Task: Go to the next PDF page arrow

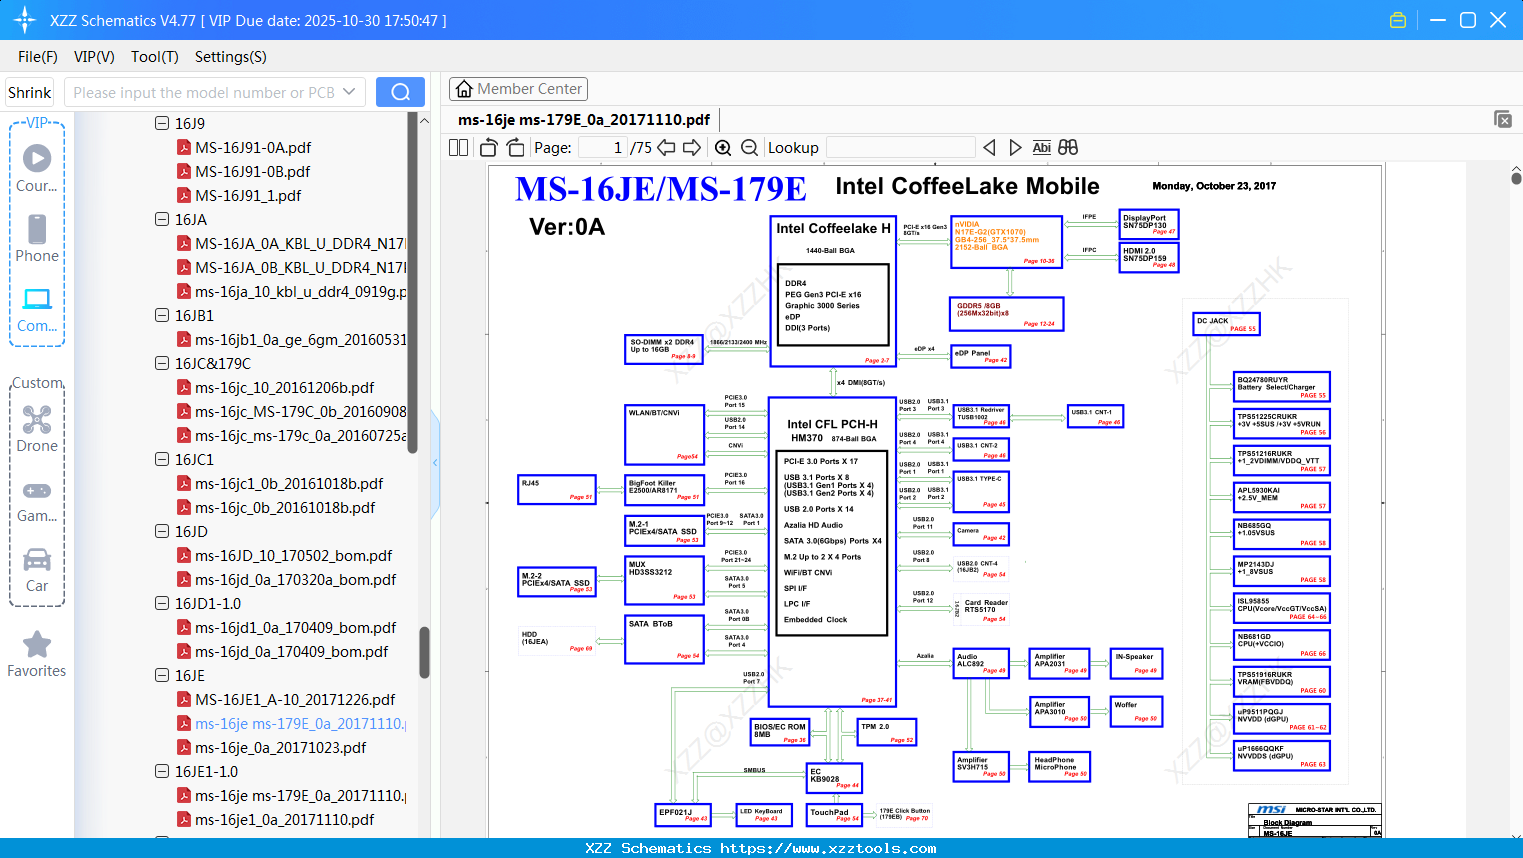Action: [692, 147]
